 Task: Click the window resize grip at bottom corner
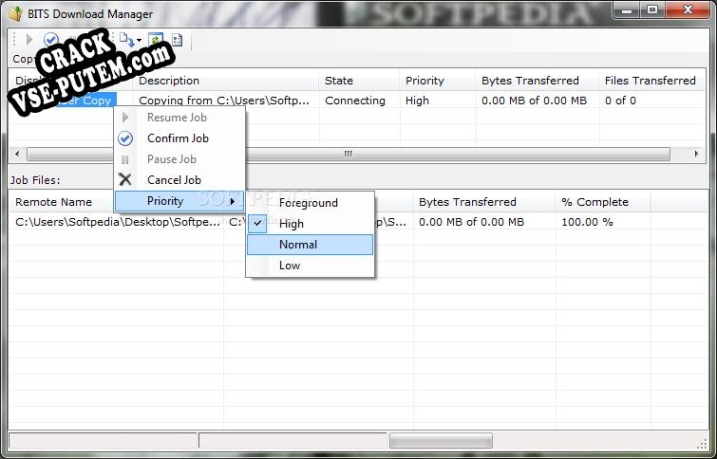[x=703, y=443]
